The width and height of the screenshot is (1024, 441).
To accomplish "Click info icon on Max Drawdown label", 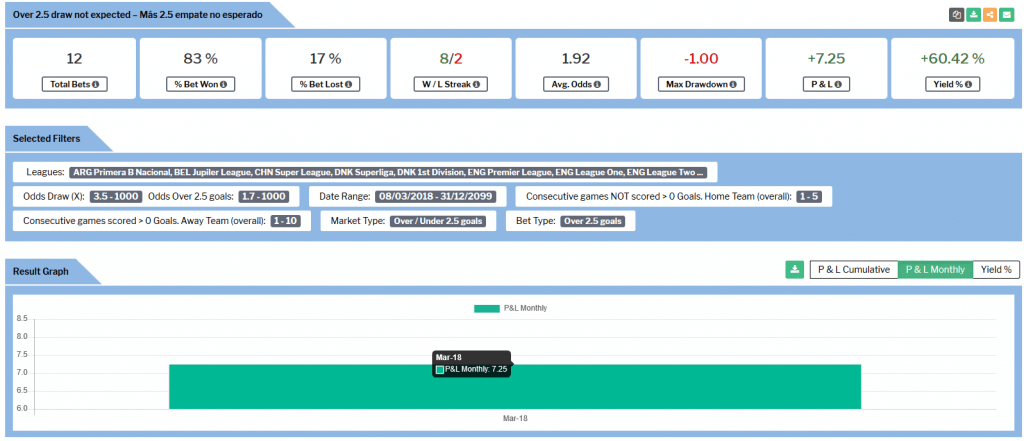I will [732, 85].
